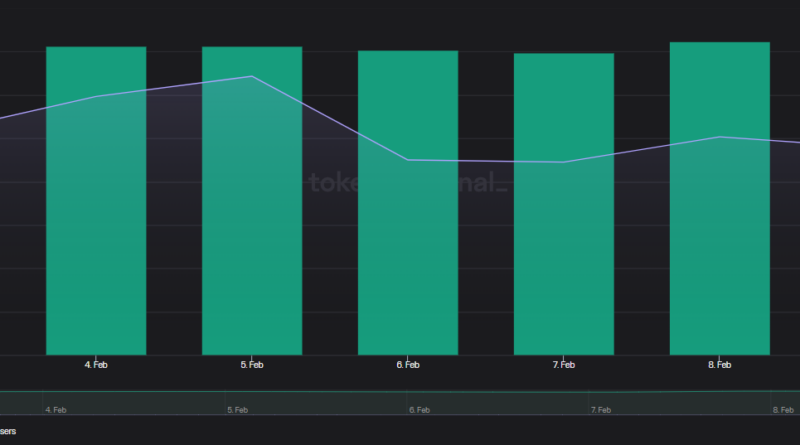Click '5. Feb' in the range navigator

point(238,410)
